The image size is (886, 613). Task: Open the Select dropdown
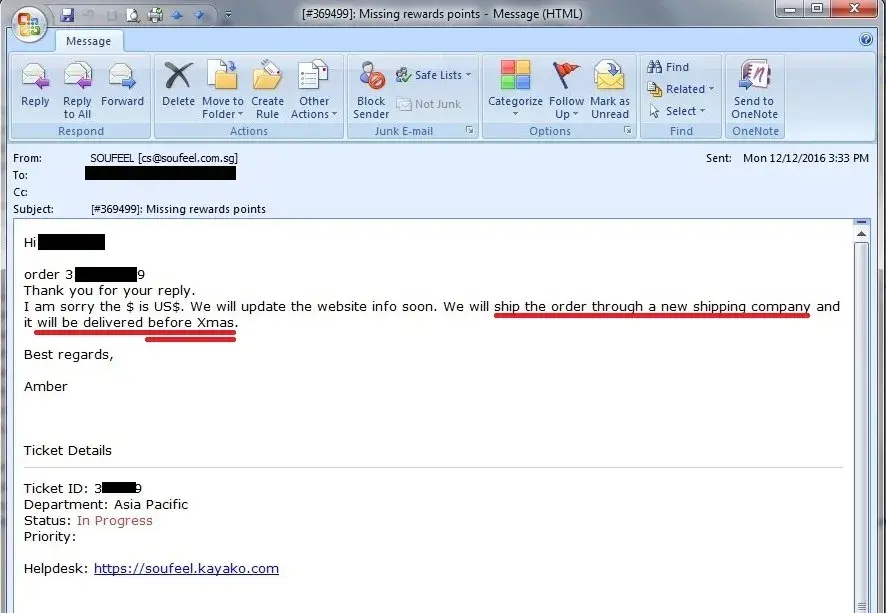coord(677,111)
